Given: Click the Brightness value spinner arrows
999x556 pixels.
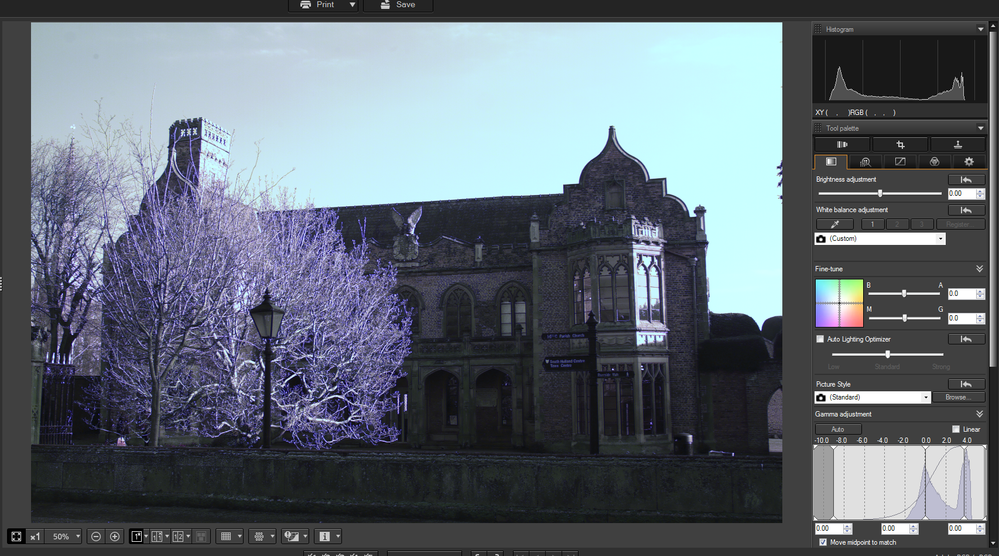Looking at the screenshot, I should pyautogui.click(x=980, y=194).
